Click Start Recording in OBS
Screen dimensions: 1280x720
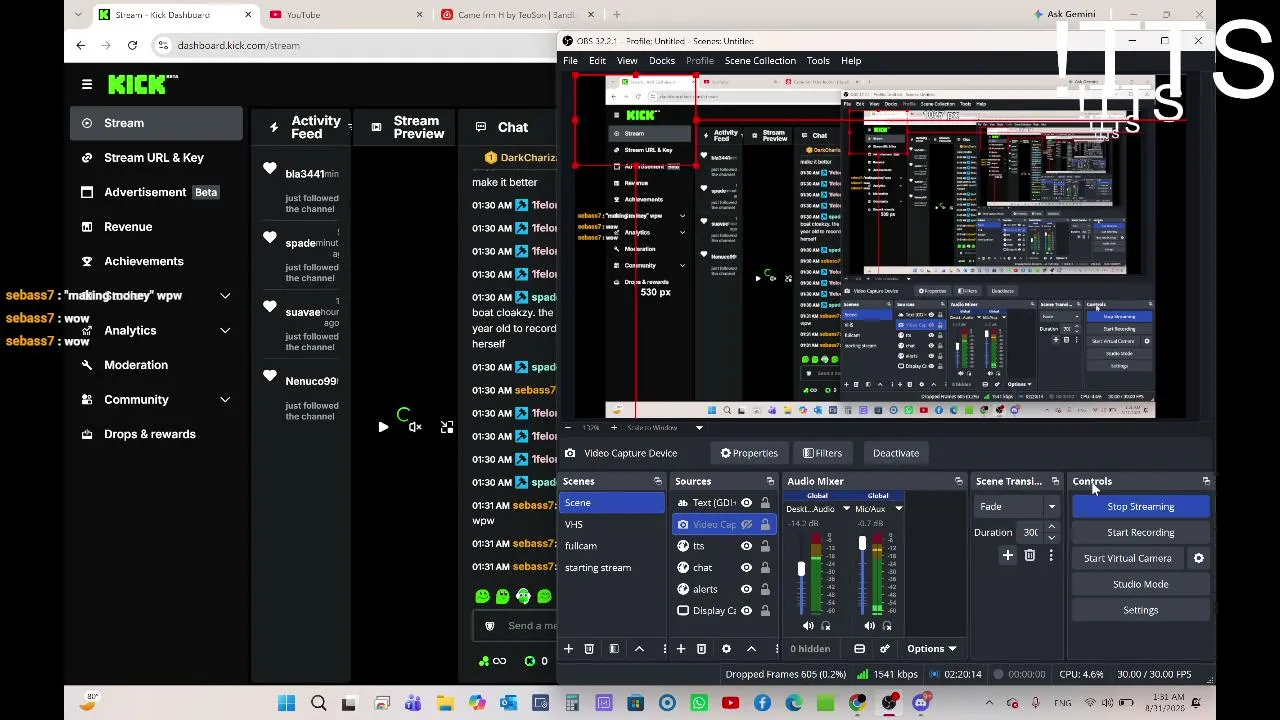pos(1140,533)
